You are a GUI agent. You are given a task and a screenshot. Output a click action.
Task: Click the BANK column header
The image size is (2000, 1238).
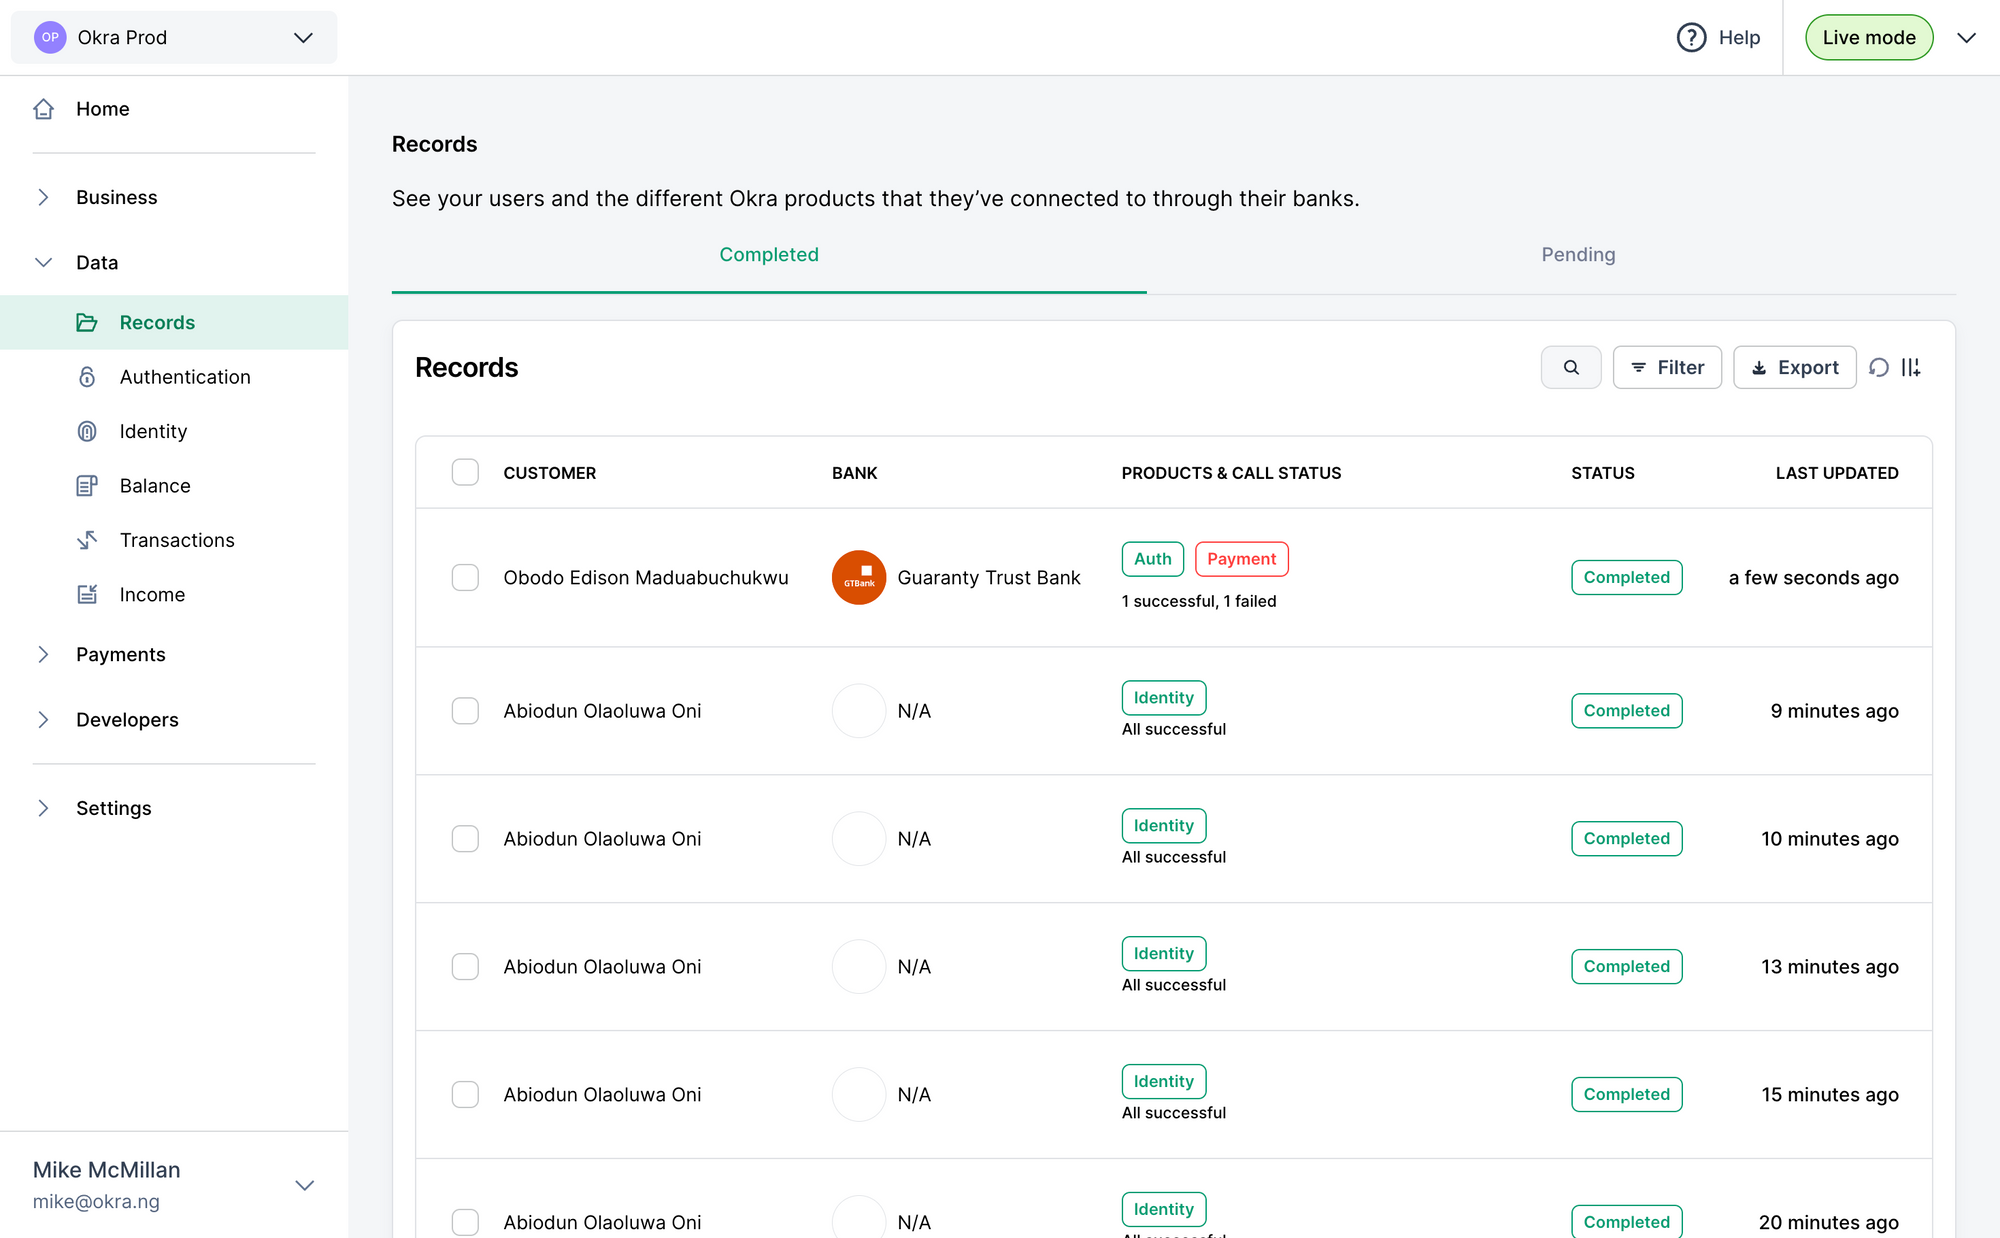click(854, 473)
